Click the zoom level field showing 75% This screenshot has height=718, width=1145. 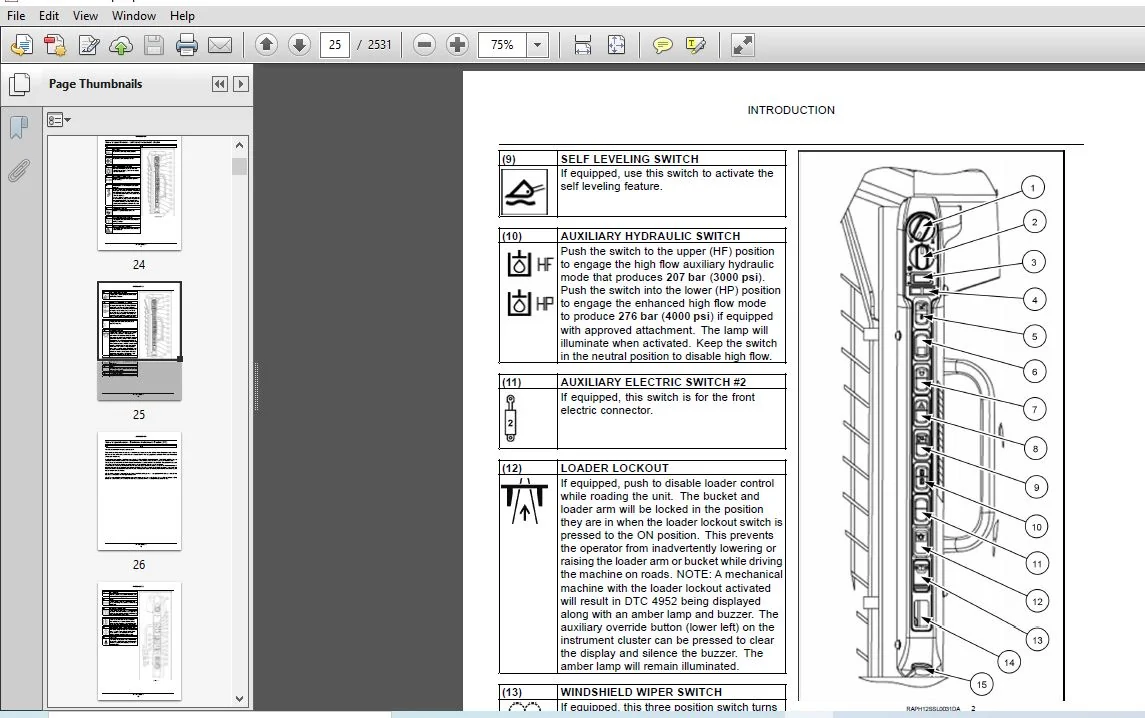point(502,45)
